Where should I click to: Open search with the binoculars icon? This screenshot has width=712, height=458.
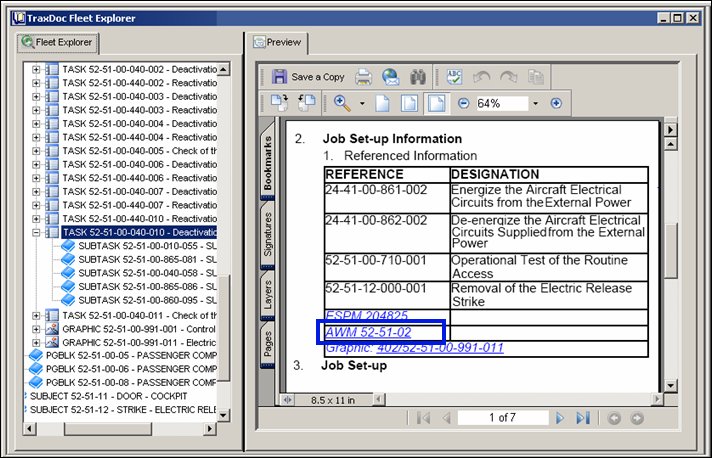click(417, 77)
